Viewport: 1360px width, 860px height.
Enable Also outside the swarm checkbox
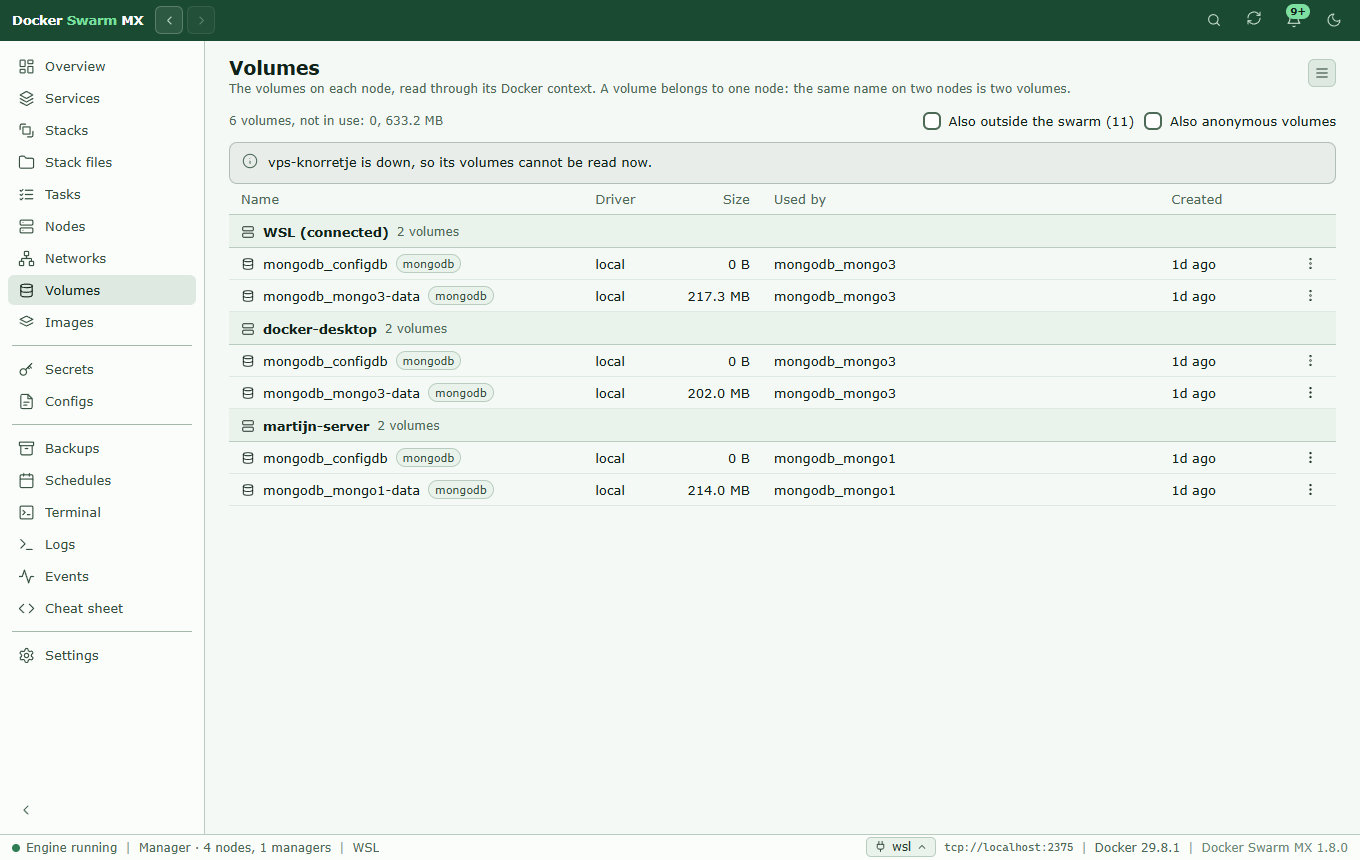[932, 121]
